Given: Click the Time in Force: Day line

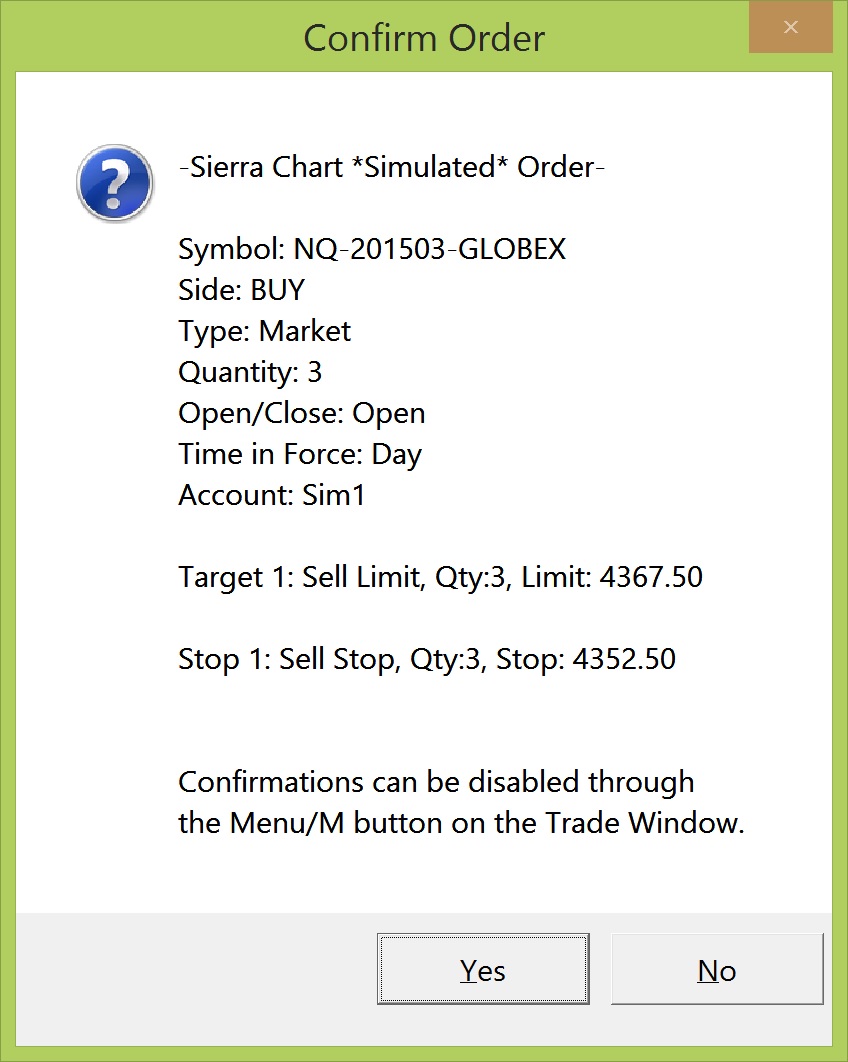Looking at the screenshot, I should point(300,454).
